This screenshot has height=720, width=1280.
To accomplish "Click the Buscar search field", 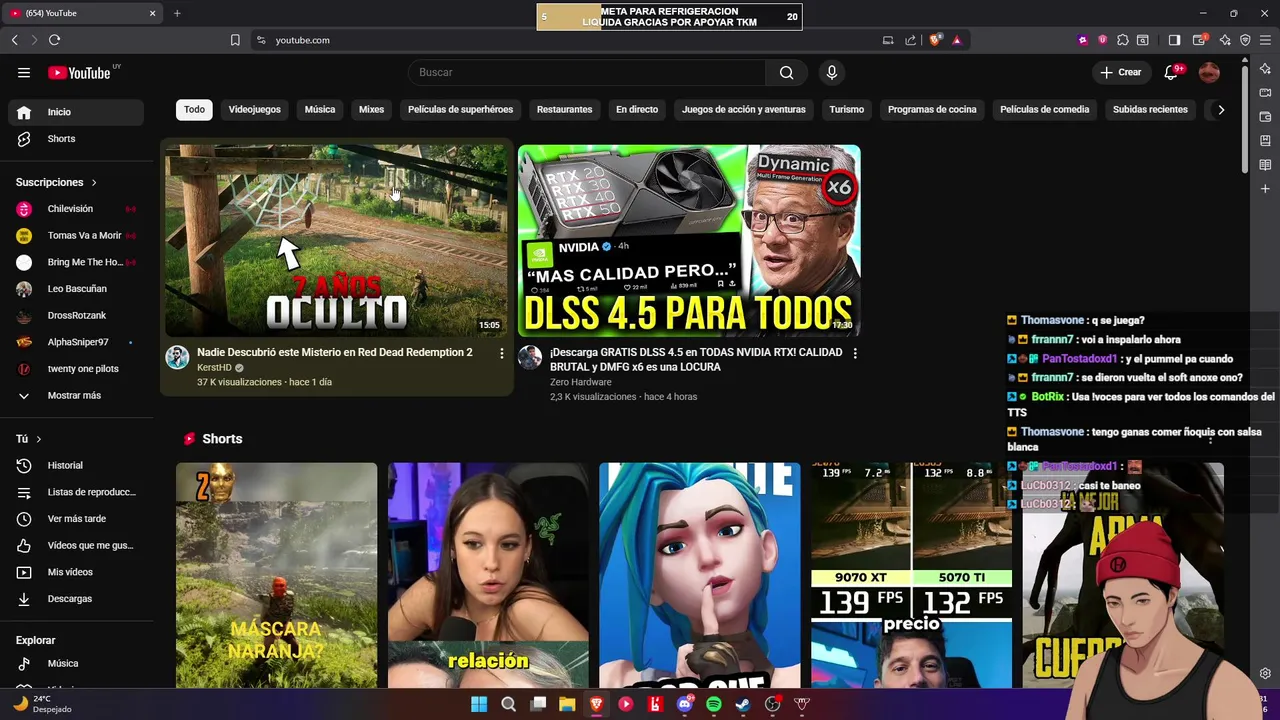I will 587,72.
